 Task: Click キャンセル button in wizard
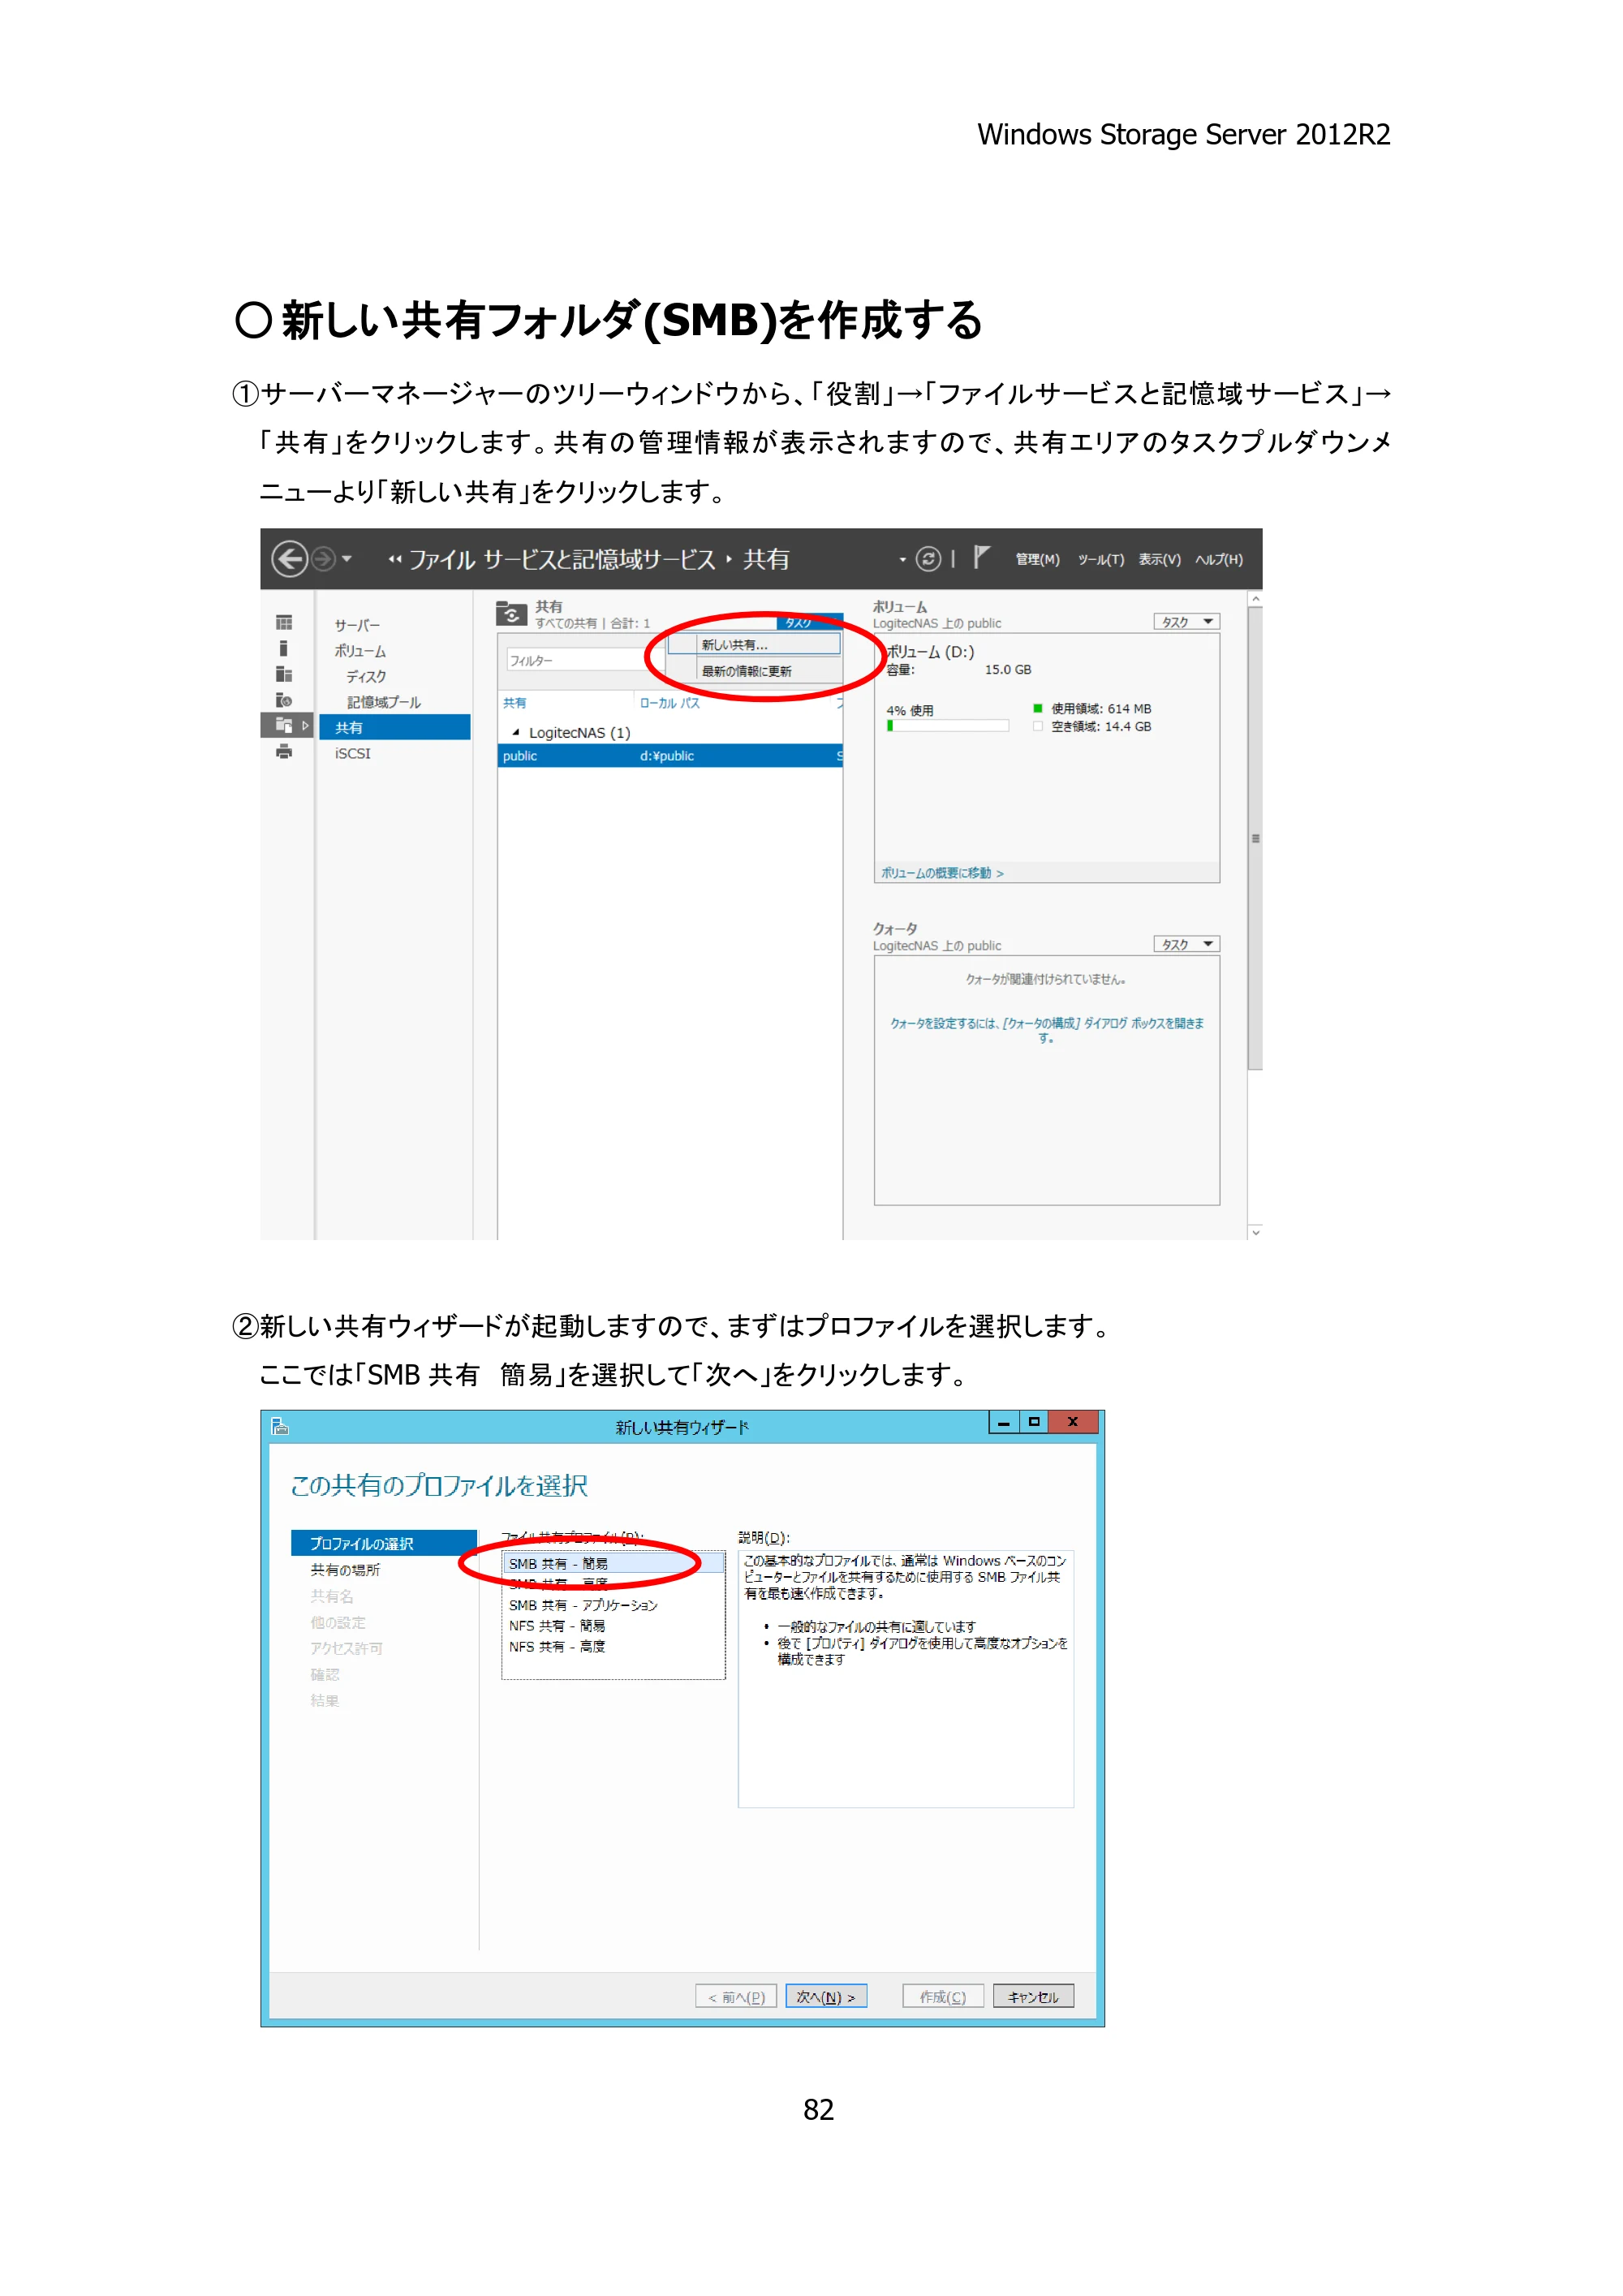pyautogui.click(x=1033, y=1996)
